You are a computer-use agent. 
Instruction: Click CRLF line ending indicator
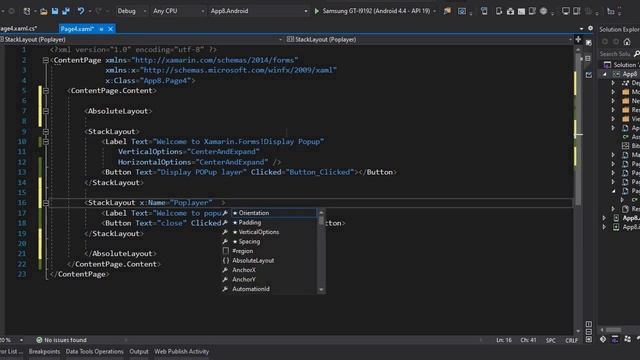click(x=571, y=340)
